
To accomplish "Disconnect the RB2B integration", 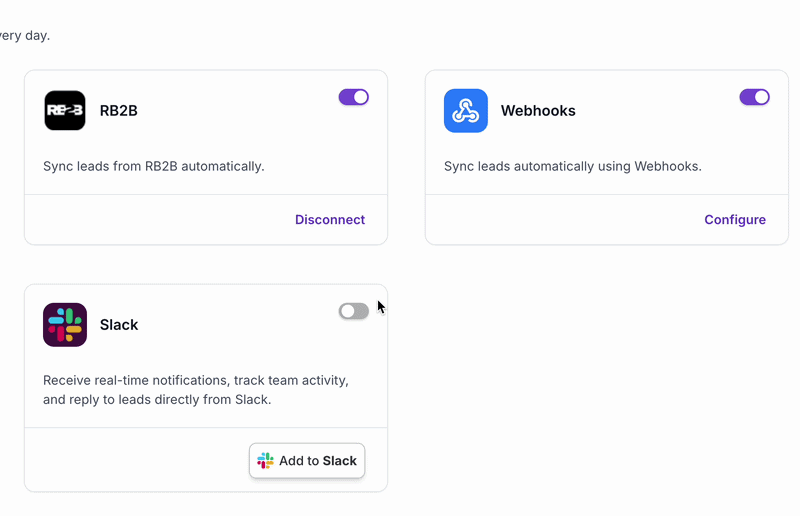I will (x=330, y=219).
